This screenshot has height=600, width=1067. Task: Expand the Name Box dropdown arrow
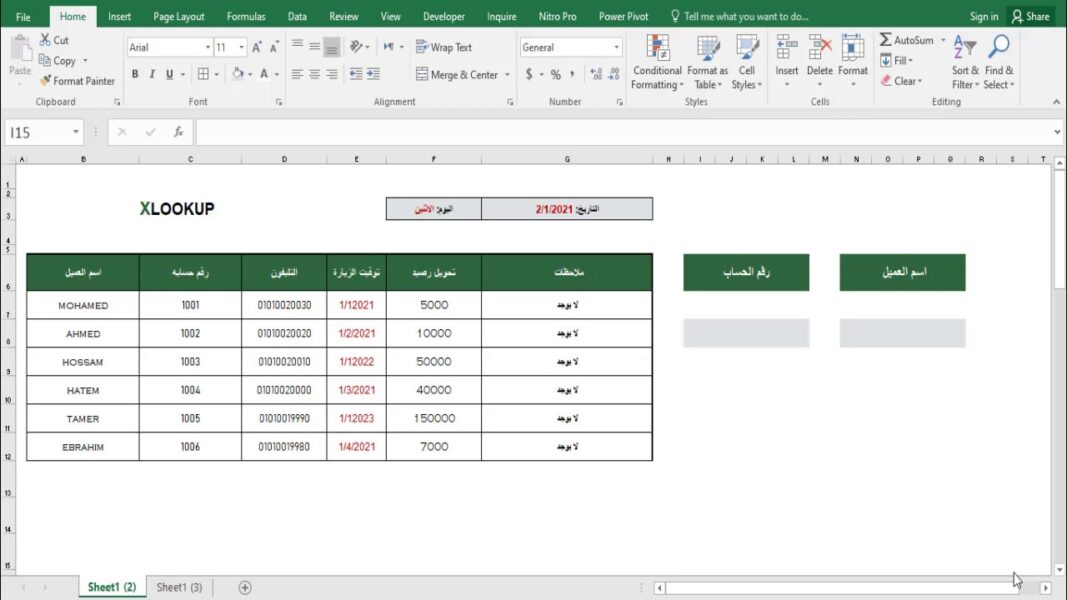(x=76, y=132)
